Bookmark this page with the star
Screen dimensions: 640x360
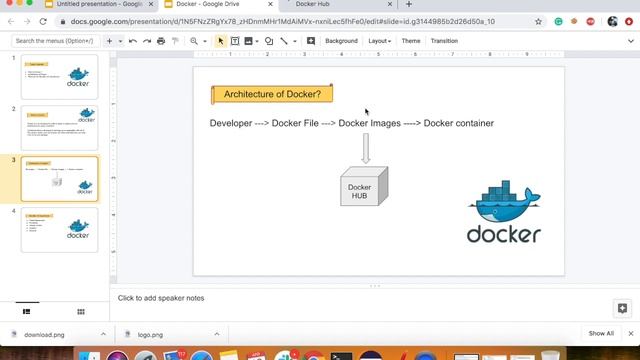coord(538,22)
